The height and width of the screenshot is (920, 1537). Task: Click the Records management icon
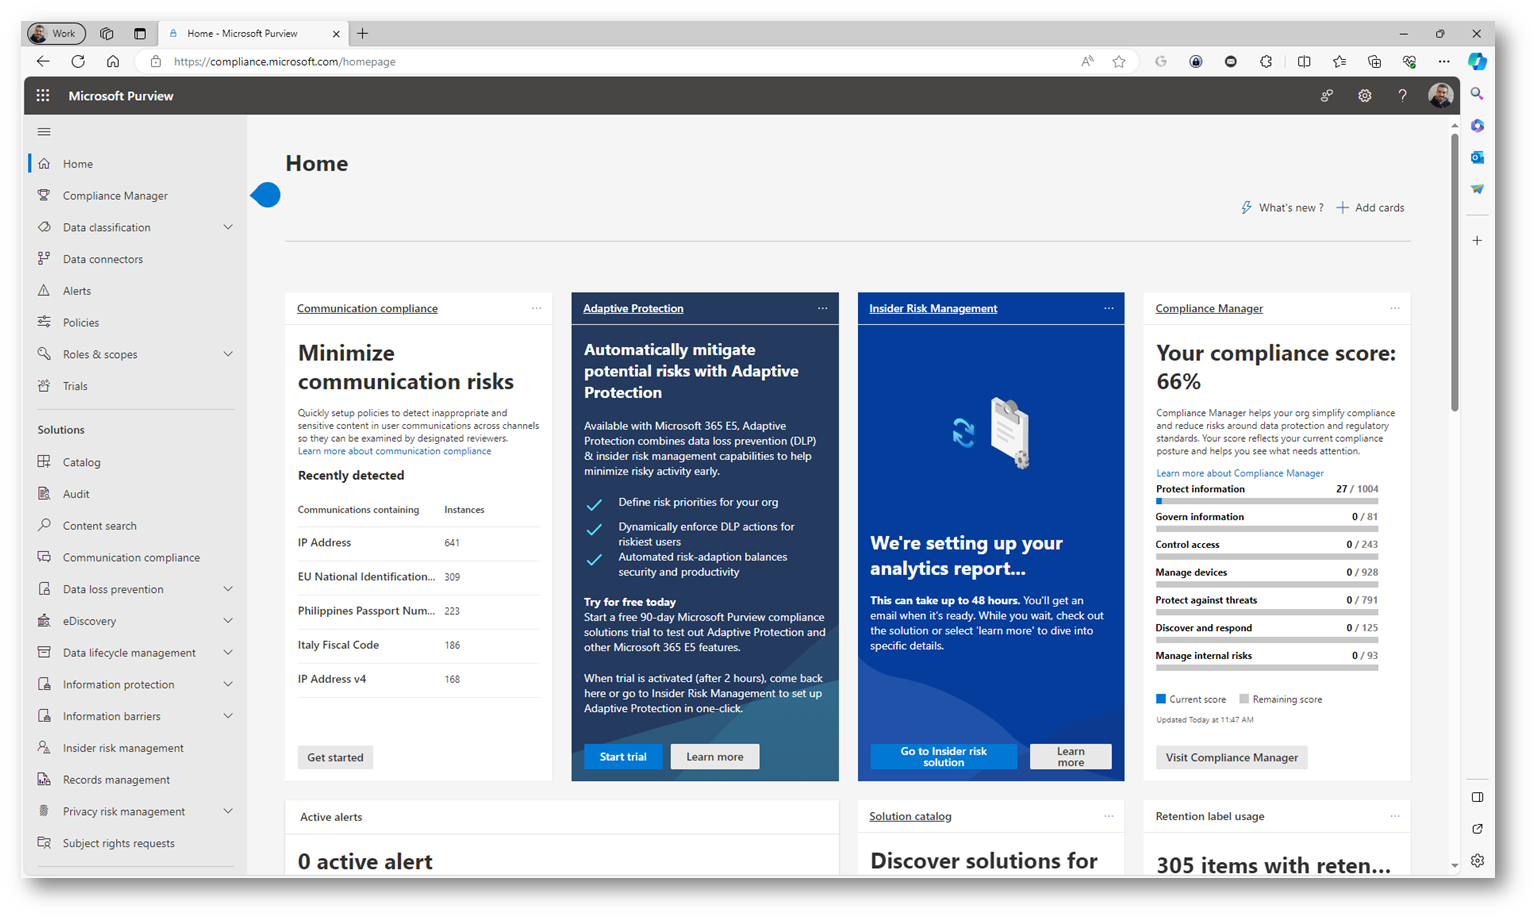point(44,779)
